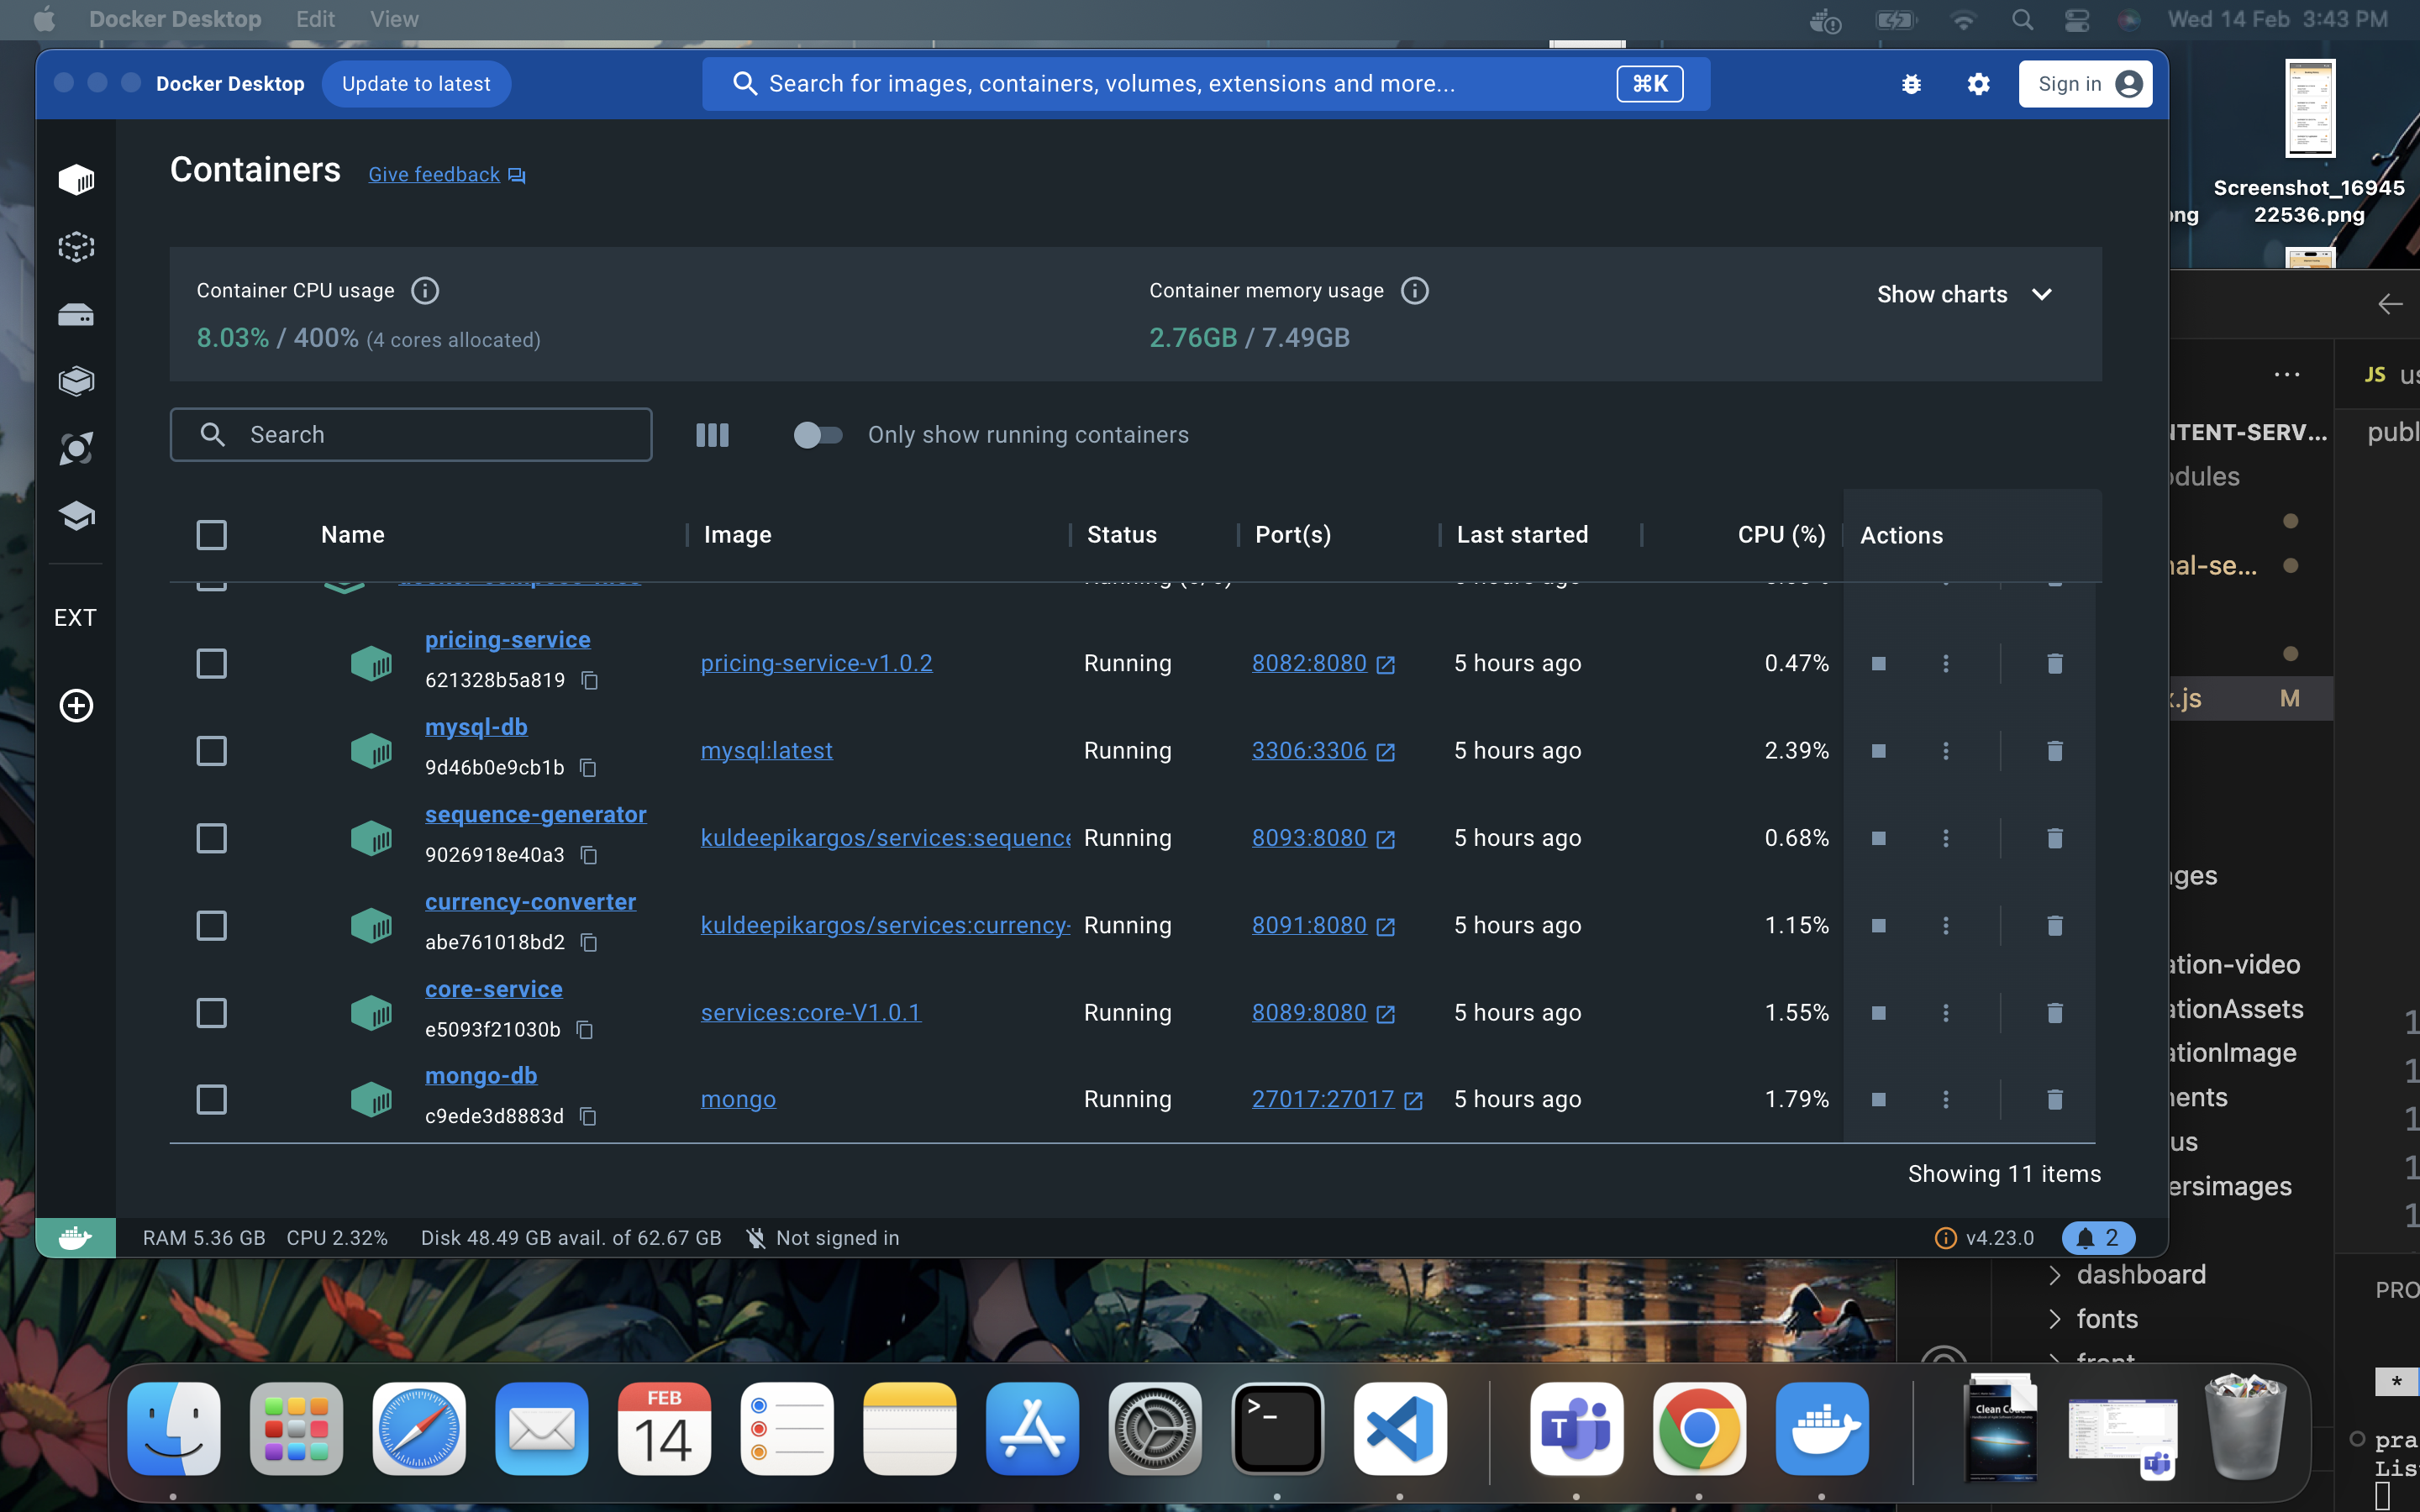Delete the sequence-generator container
The image size is (2420, 1512).
(x=2054, y=838)
